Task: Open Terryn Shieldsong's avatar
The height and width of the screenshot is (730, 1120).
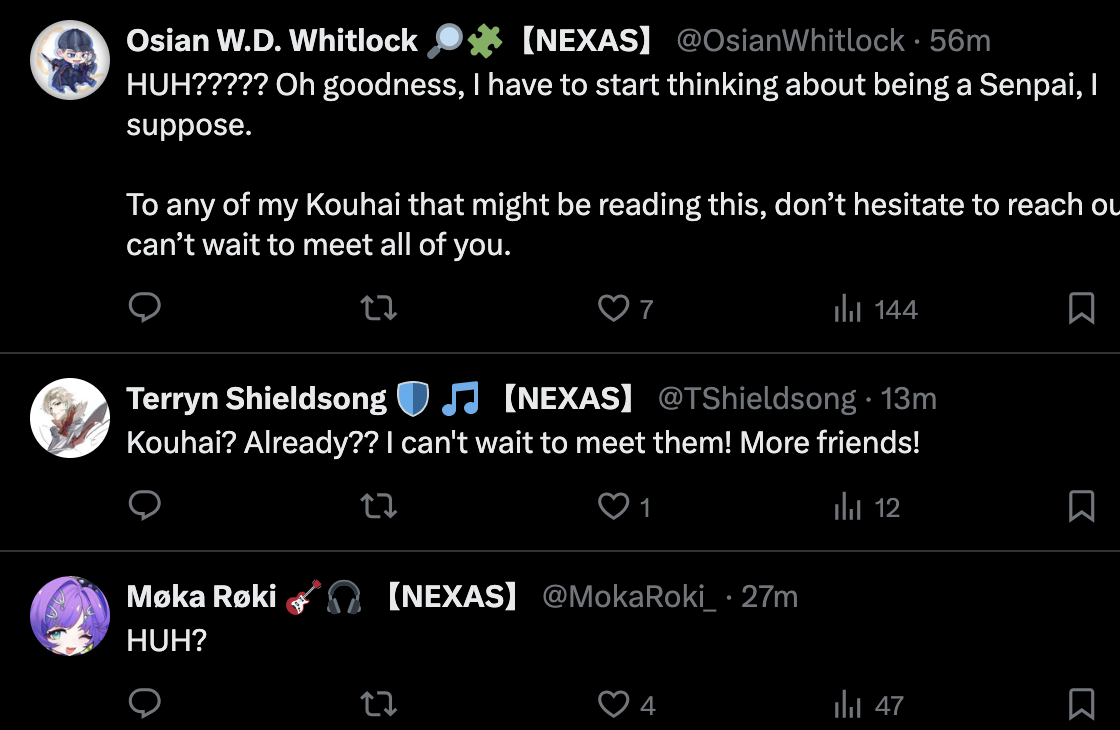Action: [69, 417]
